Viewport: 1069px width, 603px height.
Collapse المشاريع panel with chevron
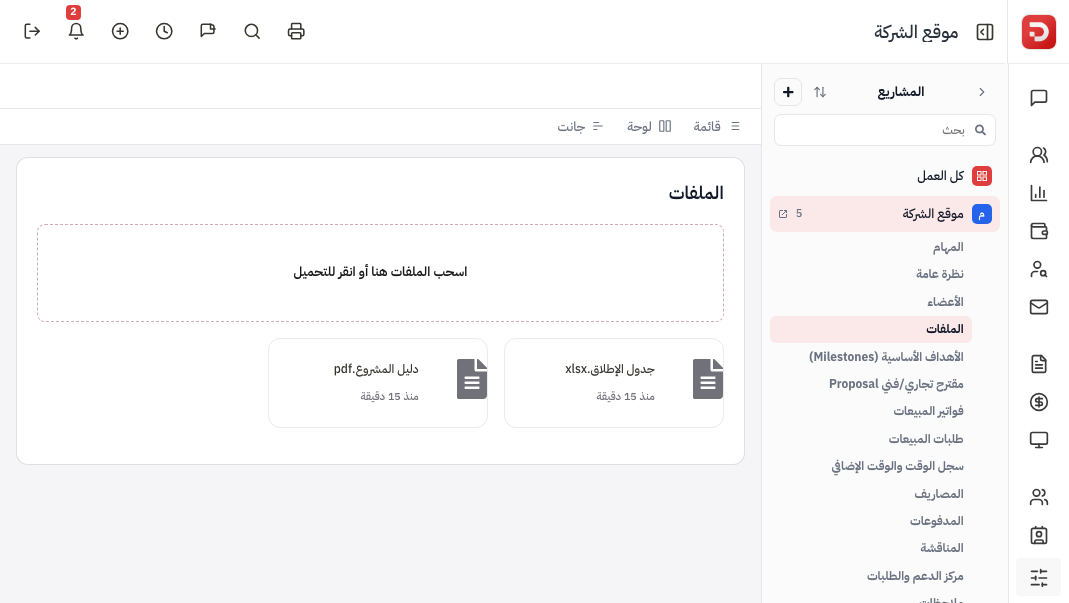click(982, 92)
